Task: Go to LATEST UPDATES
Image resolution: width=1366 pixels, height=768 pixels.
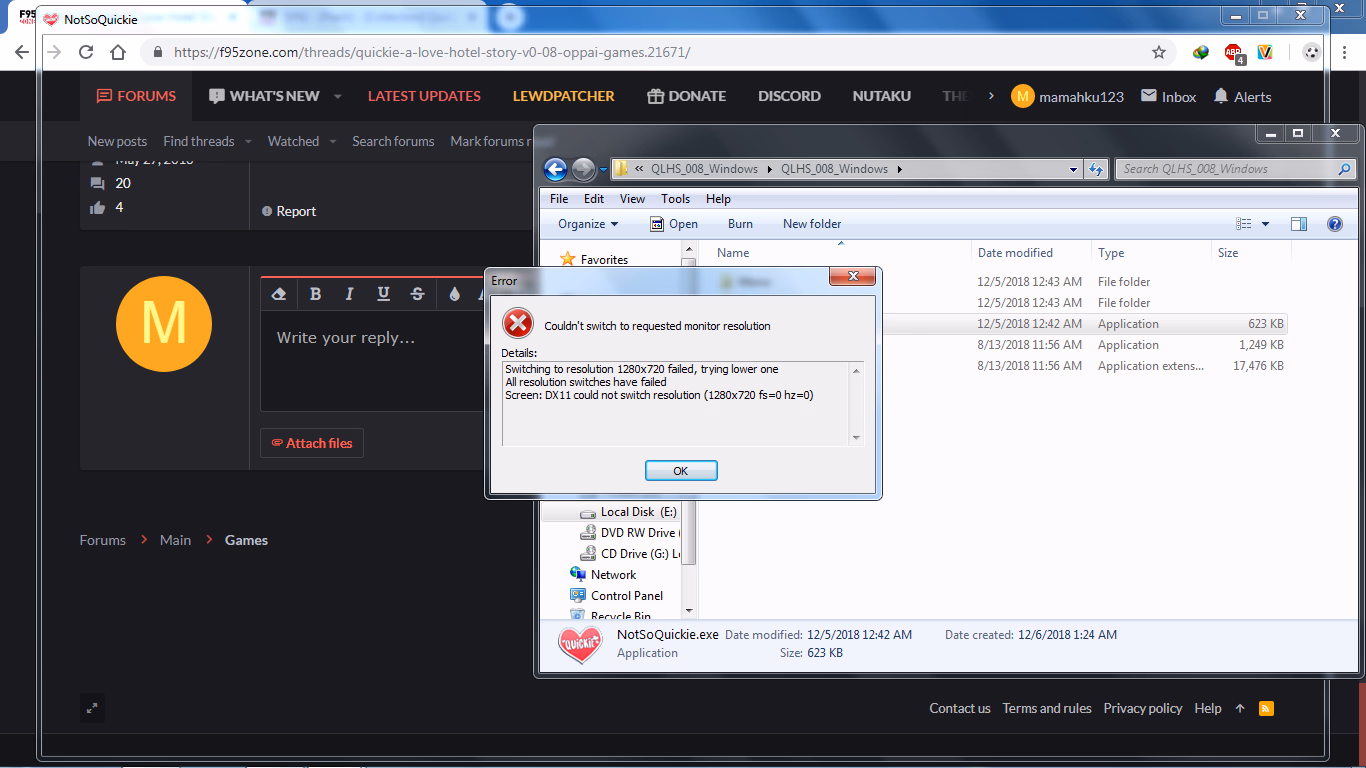Action: click(424, 96)
